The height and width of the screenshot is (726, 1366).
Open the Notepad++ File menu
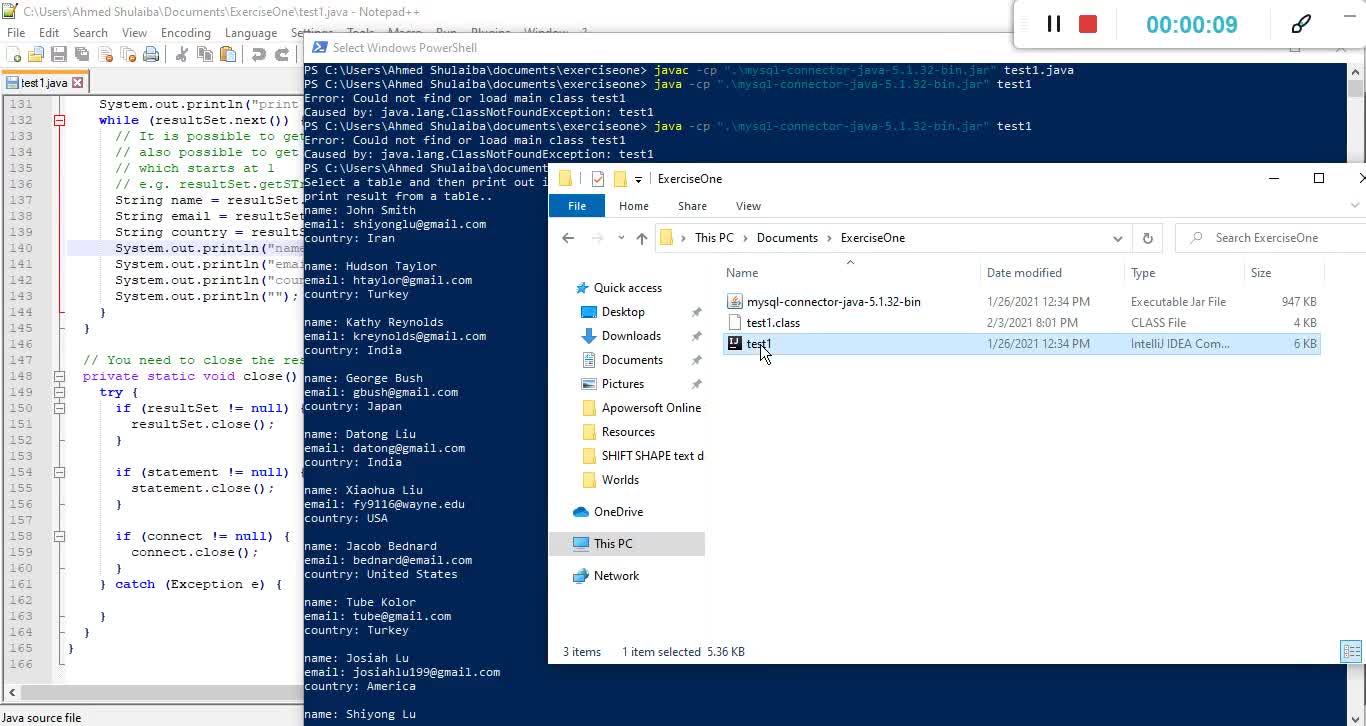pos(16,33)
